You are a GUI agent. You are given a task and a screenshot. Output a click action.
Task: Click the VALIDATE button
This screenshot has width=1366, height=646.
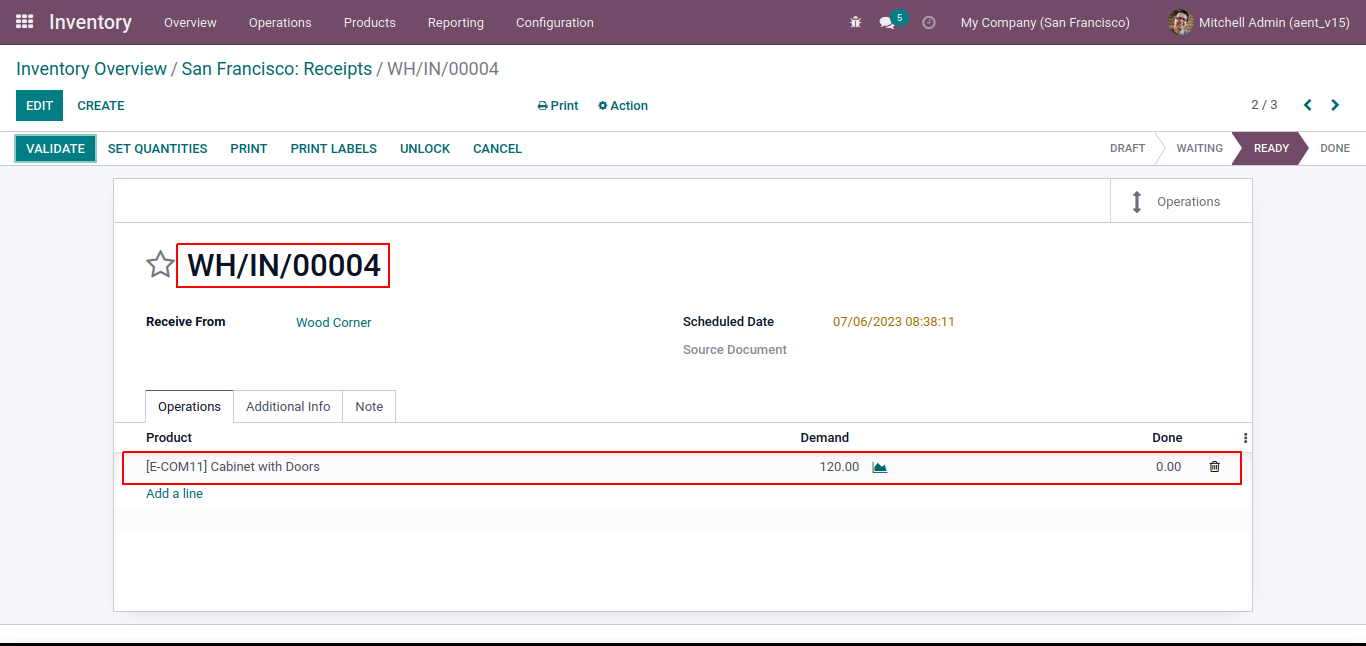coord(55,148)
